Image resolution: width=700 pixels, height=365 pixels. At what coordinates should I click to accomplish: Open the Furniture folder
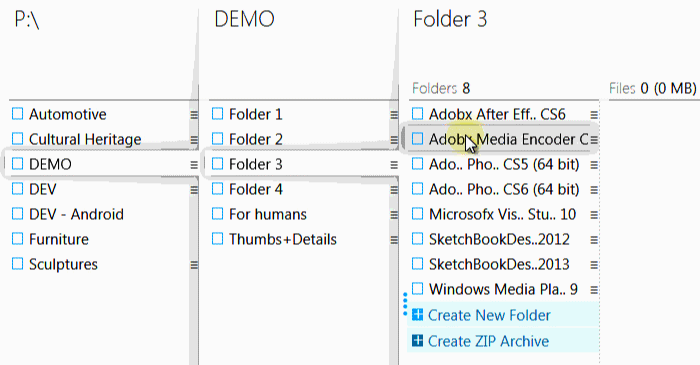pos(59,239)
